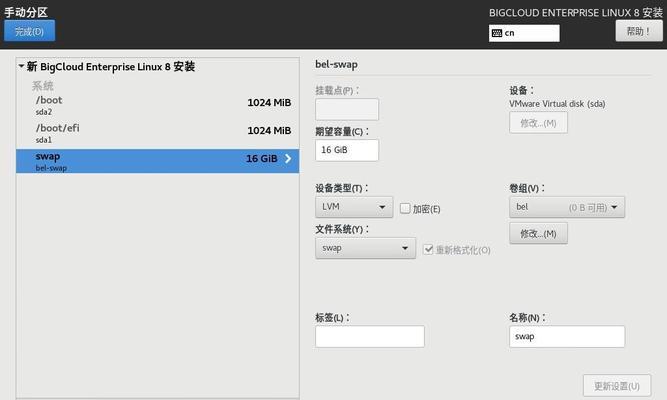Image resolution: width=667 pixels, height=400 pixels.
Task: Click the 完成(D) done button
Action: (x=29, y=31)
